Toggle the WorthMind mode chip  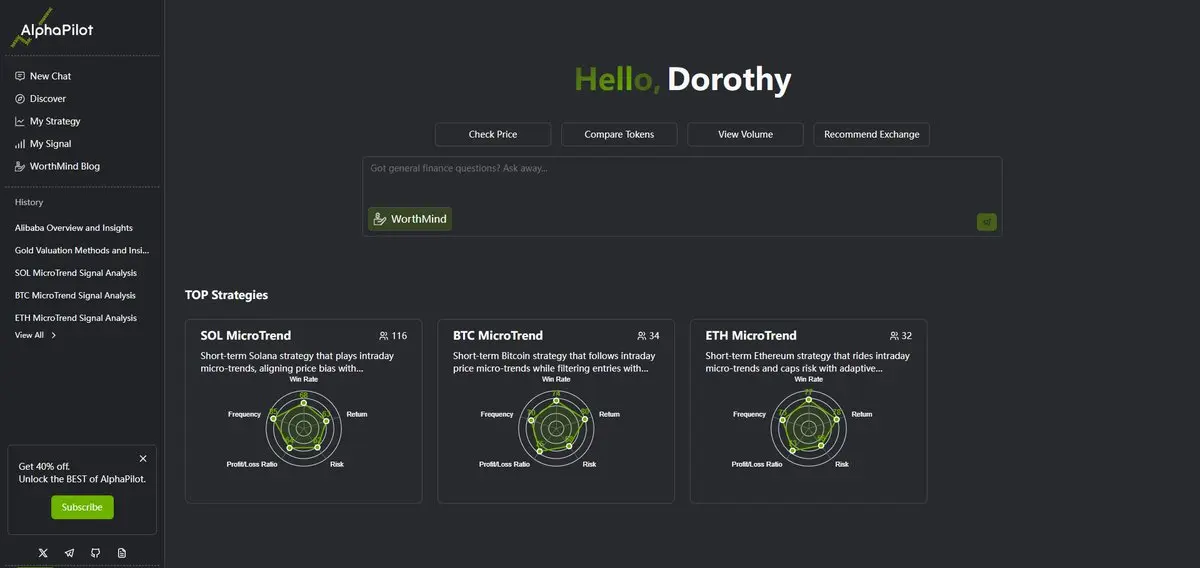point(410,219)
